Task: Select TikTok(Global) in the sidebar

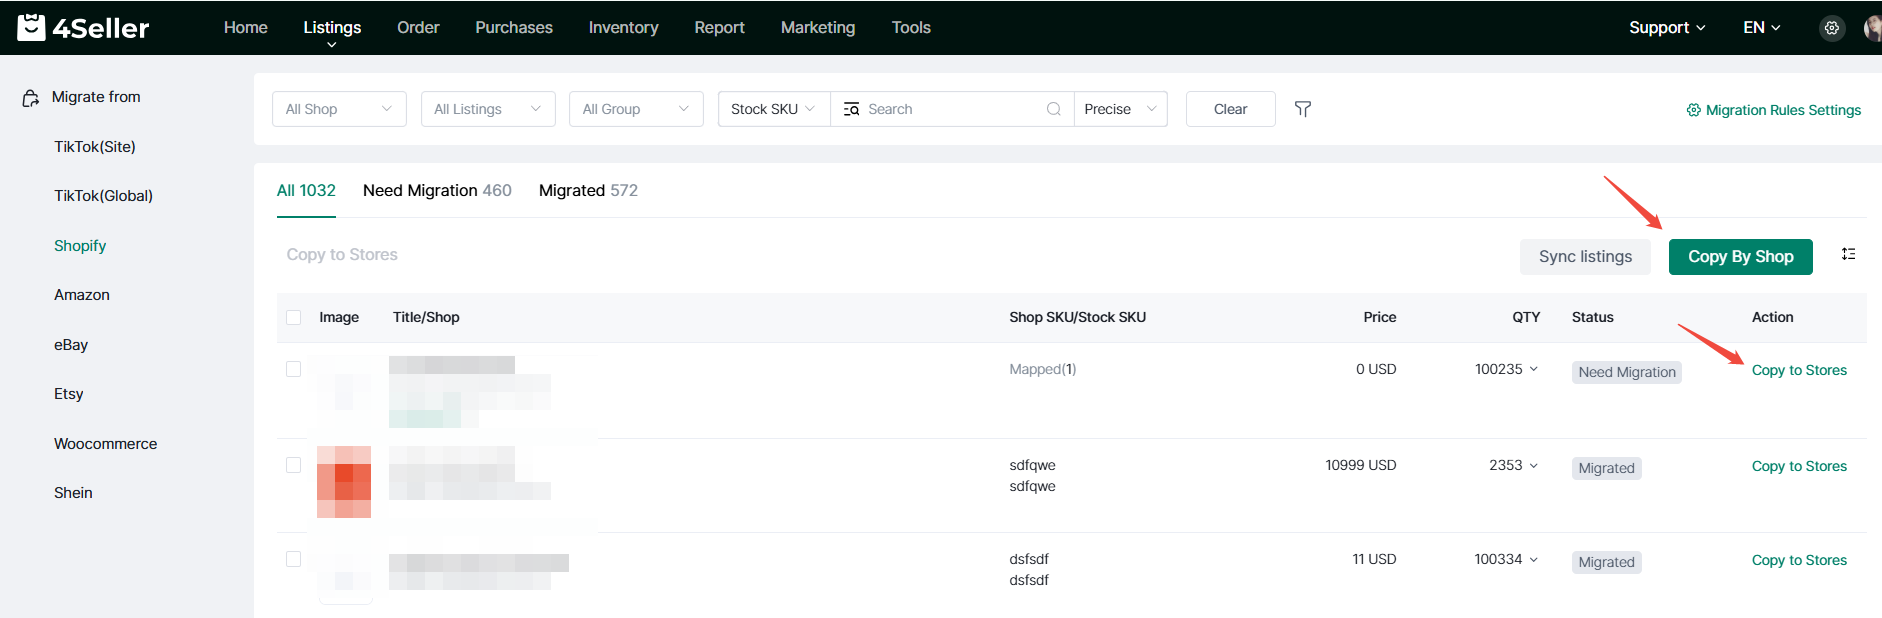Action: tap(103, 196)
